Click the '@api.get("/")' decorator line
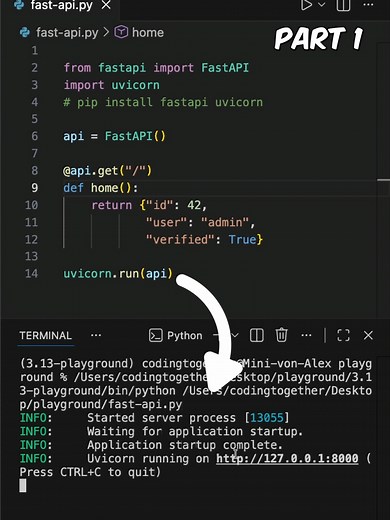390x520 pixels. coord(107,171)
